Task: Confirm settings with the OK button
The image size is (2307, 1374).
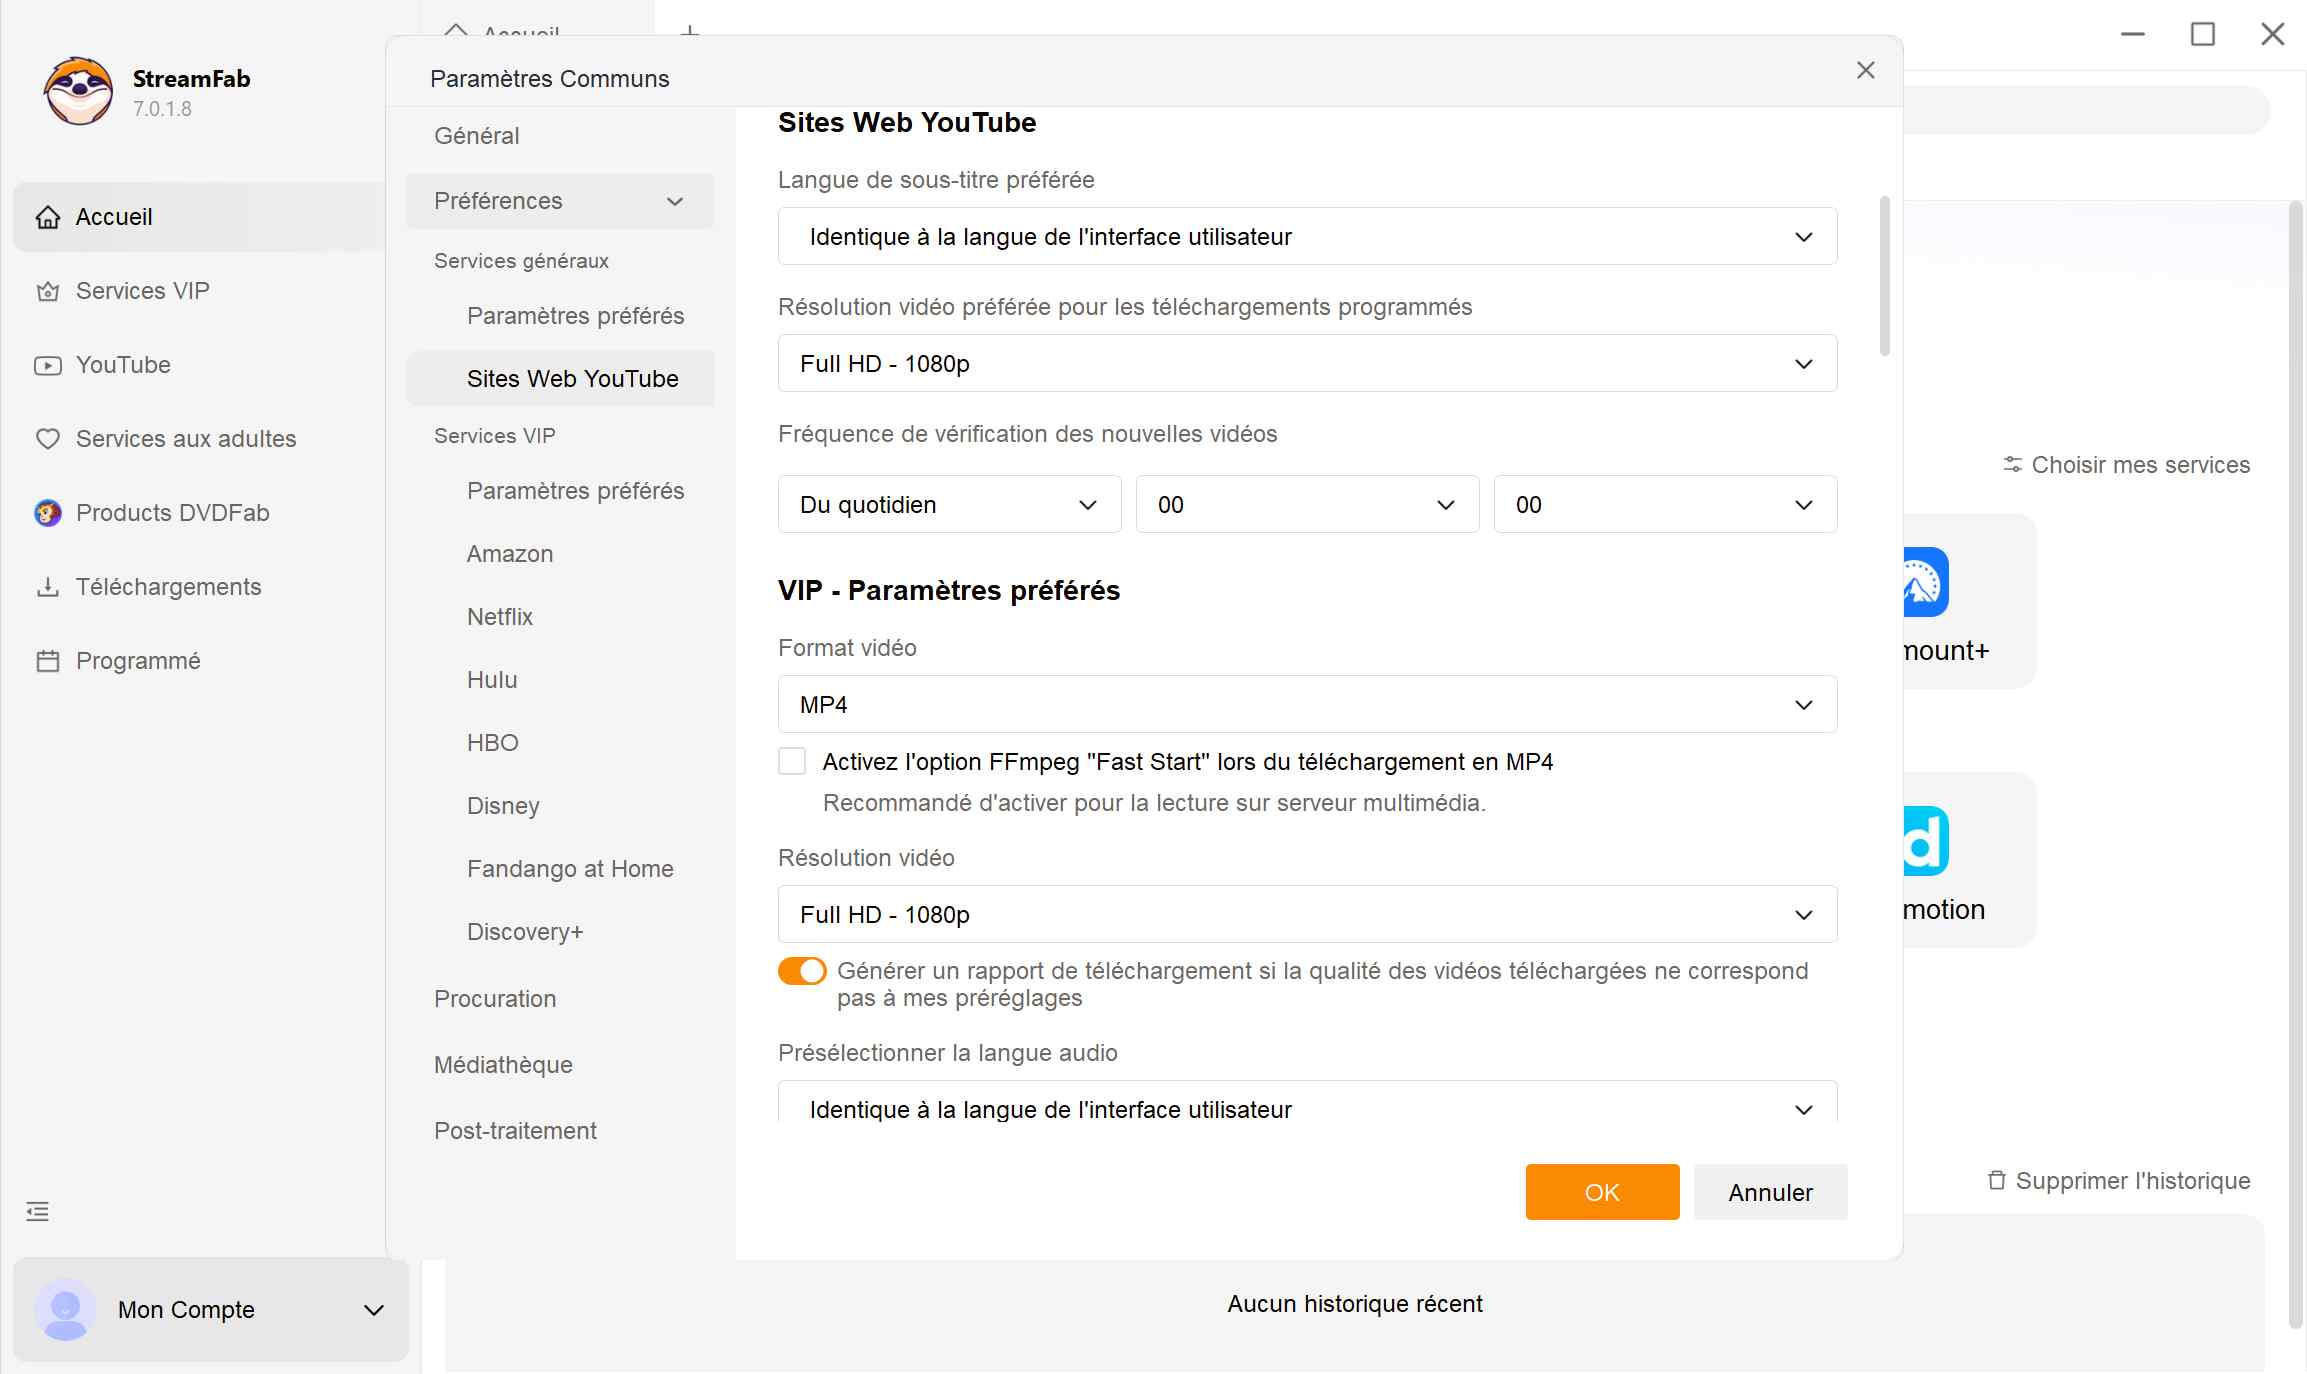Action: pos(1601,1192)
